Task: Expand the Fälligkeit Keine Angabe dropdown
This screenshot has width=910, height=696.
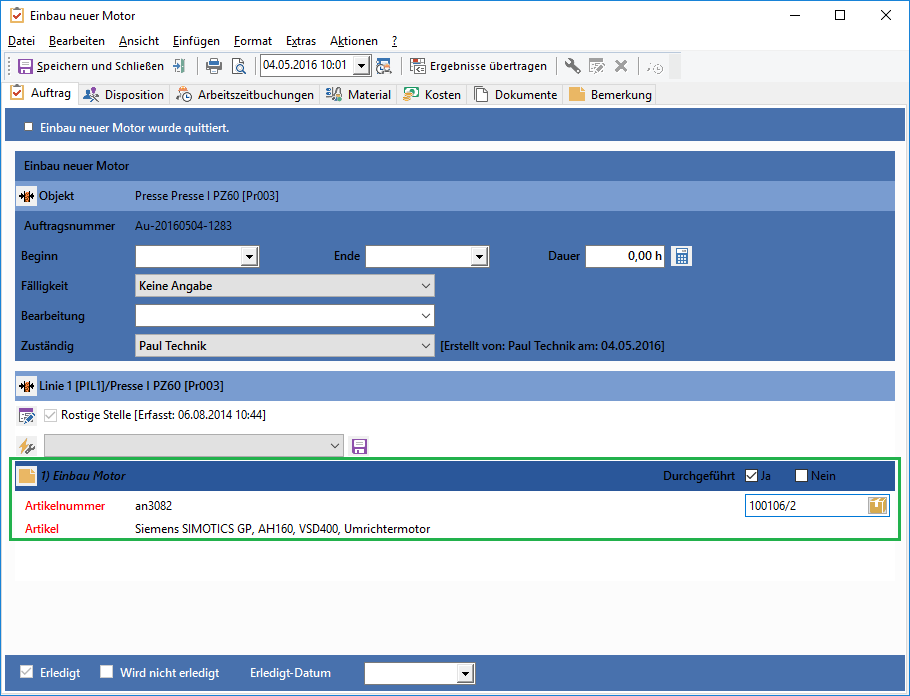Action: (425, 286)
